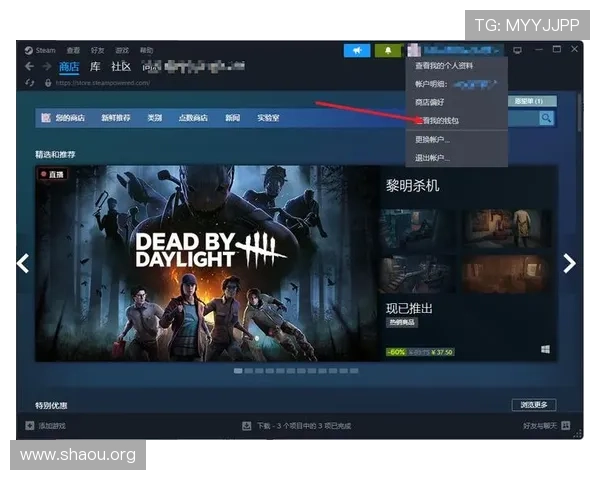The width and height of the screenshot is (600, 480).
Task: Click the 黎明杀机 game title
Action: (x=412, y=186)
